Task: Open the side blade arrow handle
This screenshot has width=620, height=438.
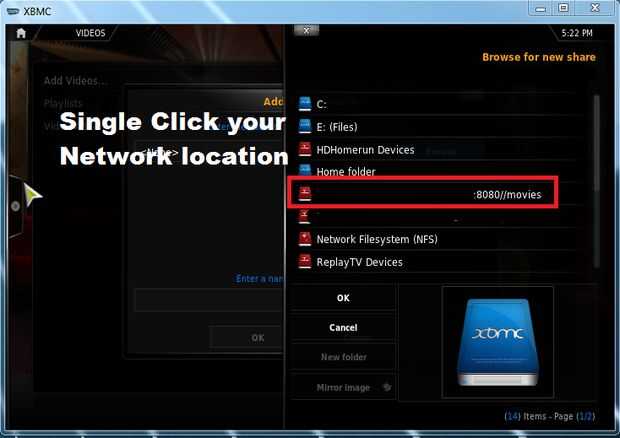Action: (x=15, y=206)
